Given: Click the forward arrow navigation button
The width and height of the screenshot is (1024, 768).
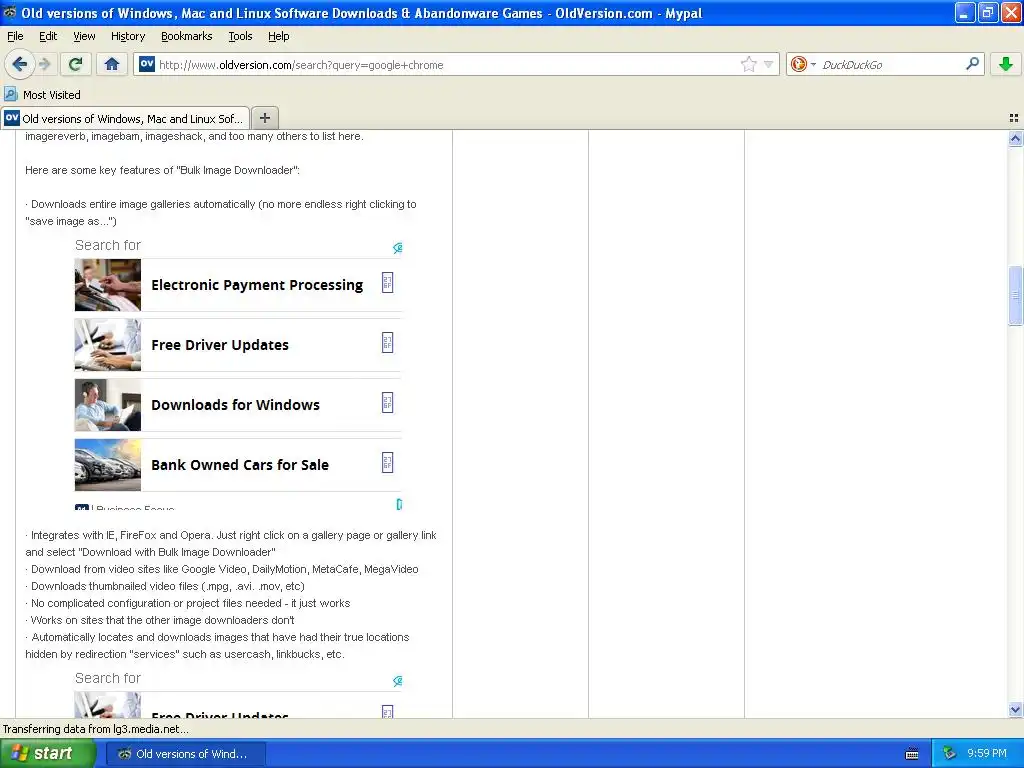Looking at the screenshot, I should 44,64.
